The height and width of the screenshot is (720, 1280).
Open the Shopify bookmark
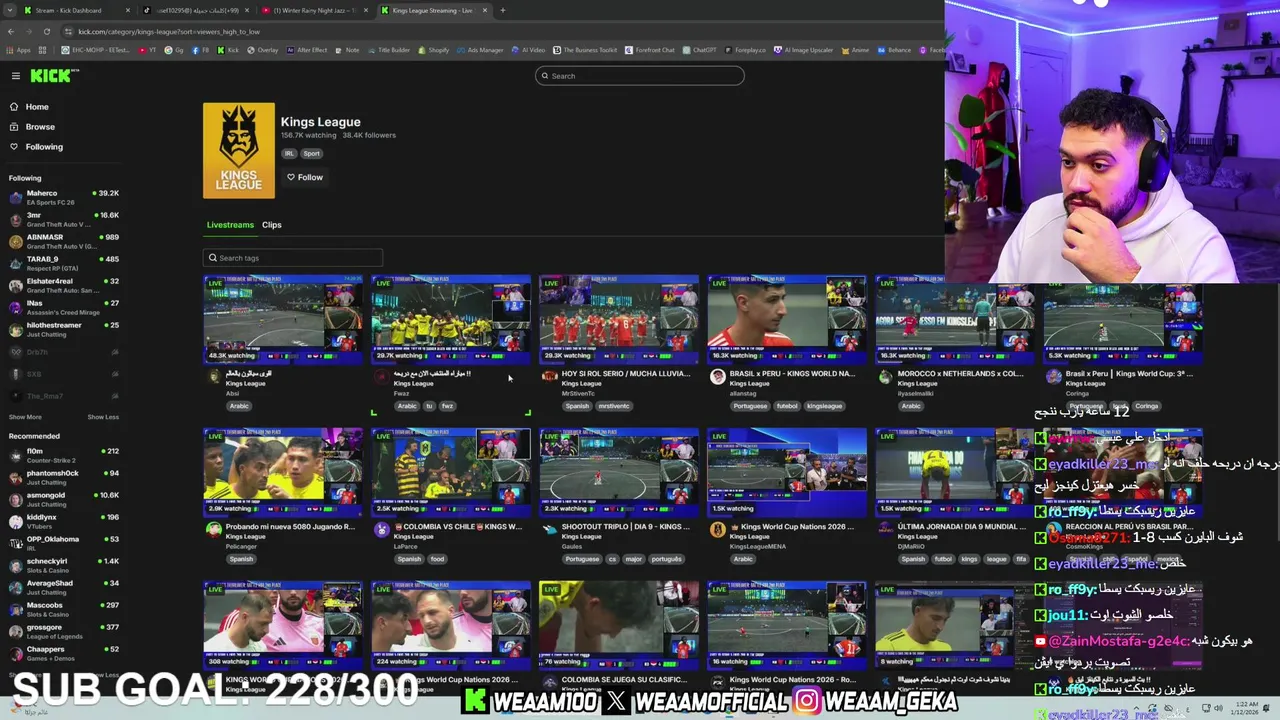click(x=434, y=50)
